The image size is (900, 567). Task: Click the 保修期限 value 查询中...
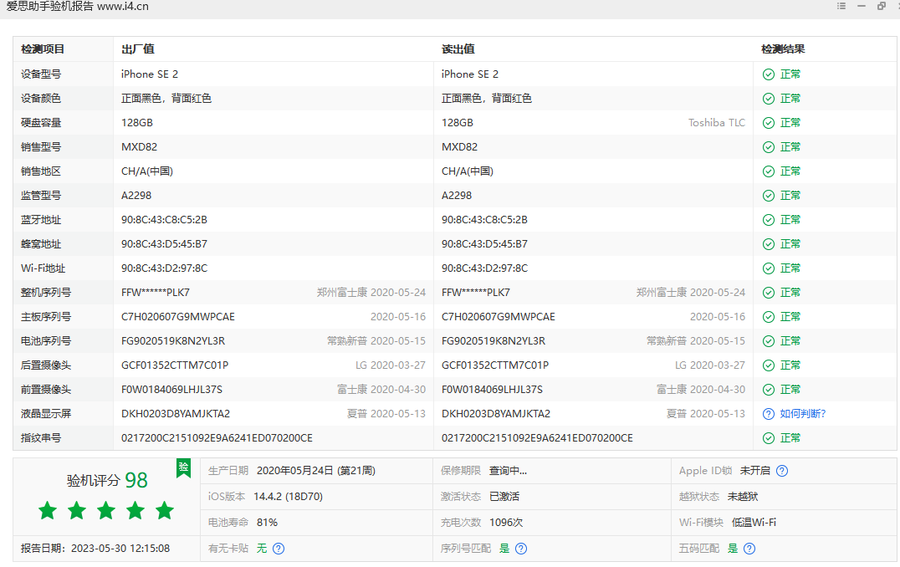point(508,471)
